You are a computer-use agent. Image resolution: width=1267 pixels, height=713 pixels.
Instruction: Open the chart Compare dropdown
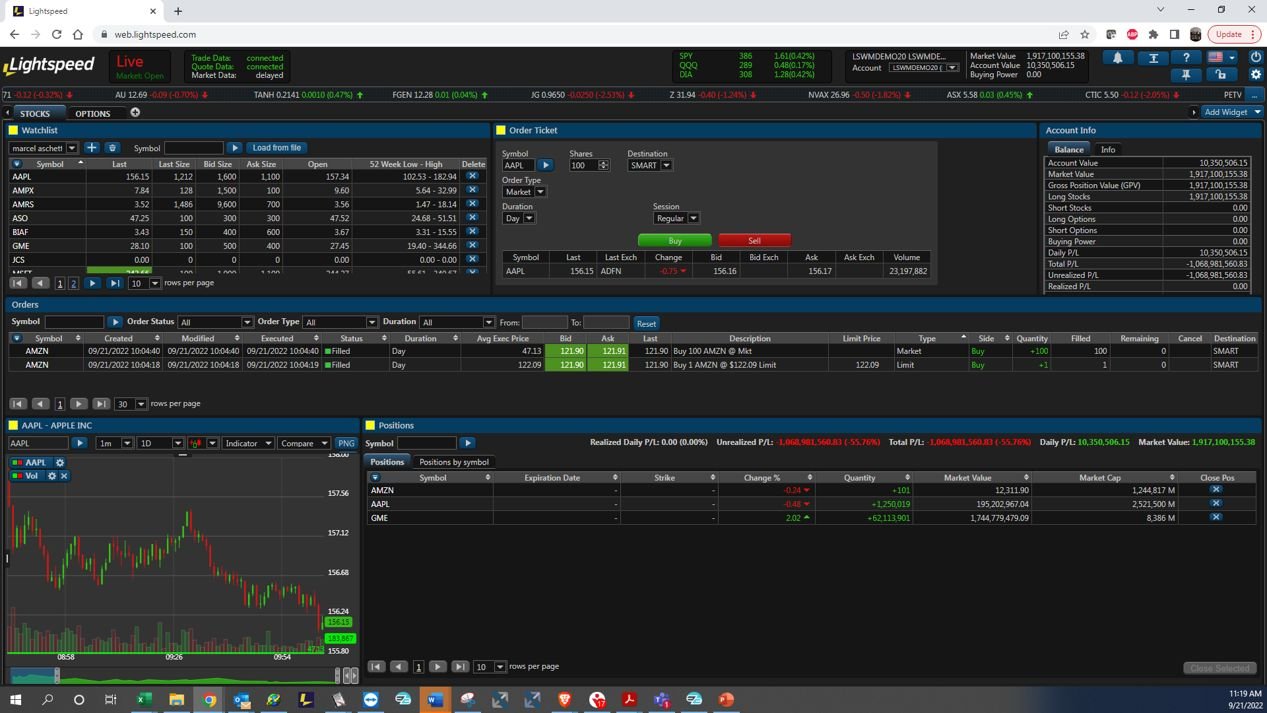coord(304,443)
